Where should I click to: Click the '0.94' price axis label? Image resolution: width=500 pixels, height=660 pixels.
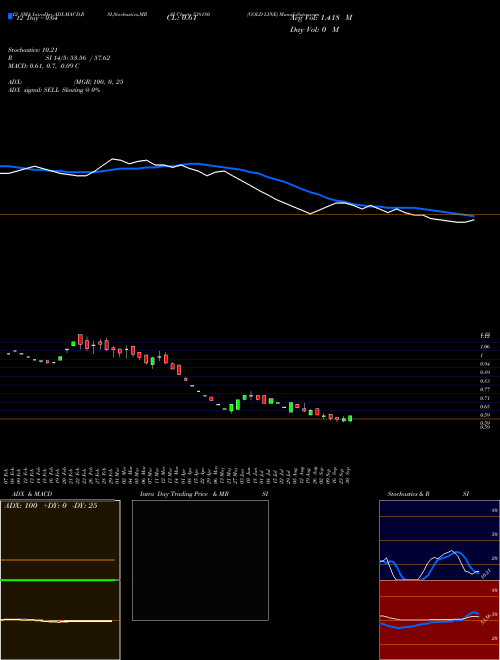[x=485, y=364]
